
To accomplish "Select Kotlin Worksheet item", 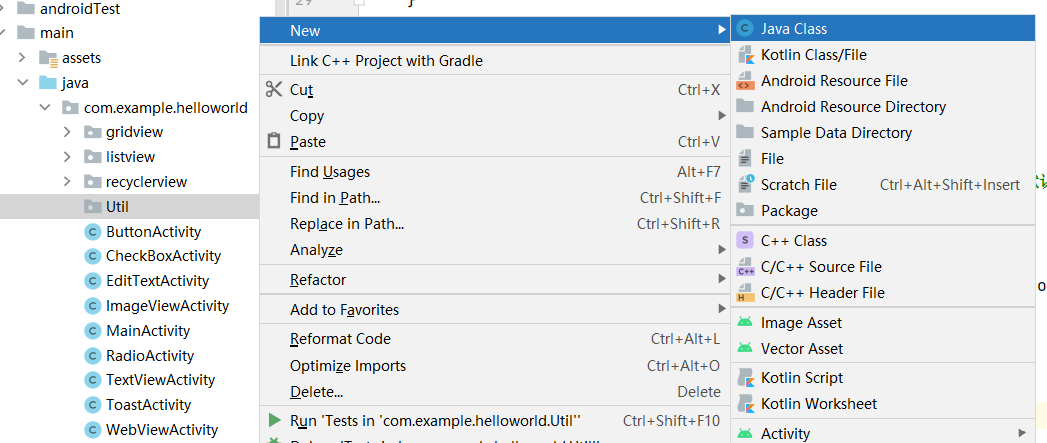I will point(818,404).
